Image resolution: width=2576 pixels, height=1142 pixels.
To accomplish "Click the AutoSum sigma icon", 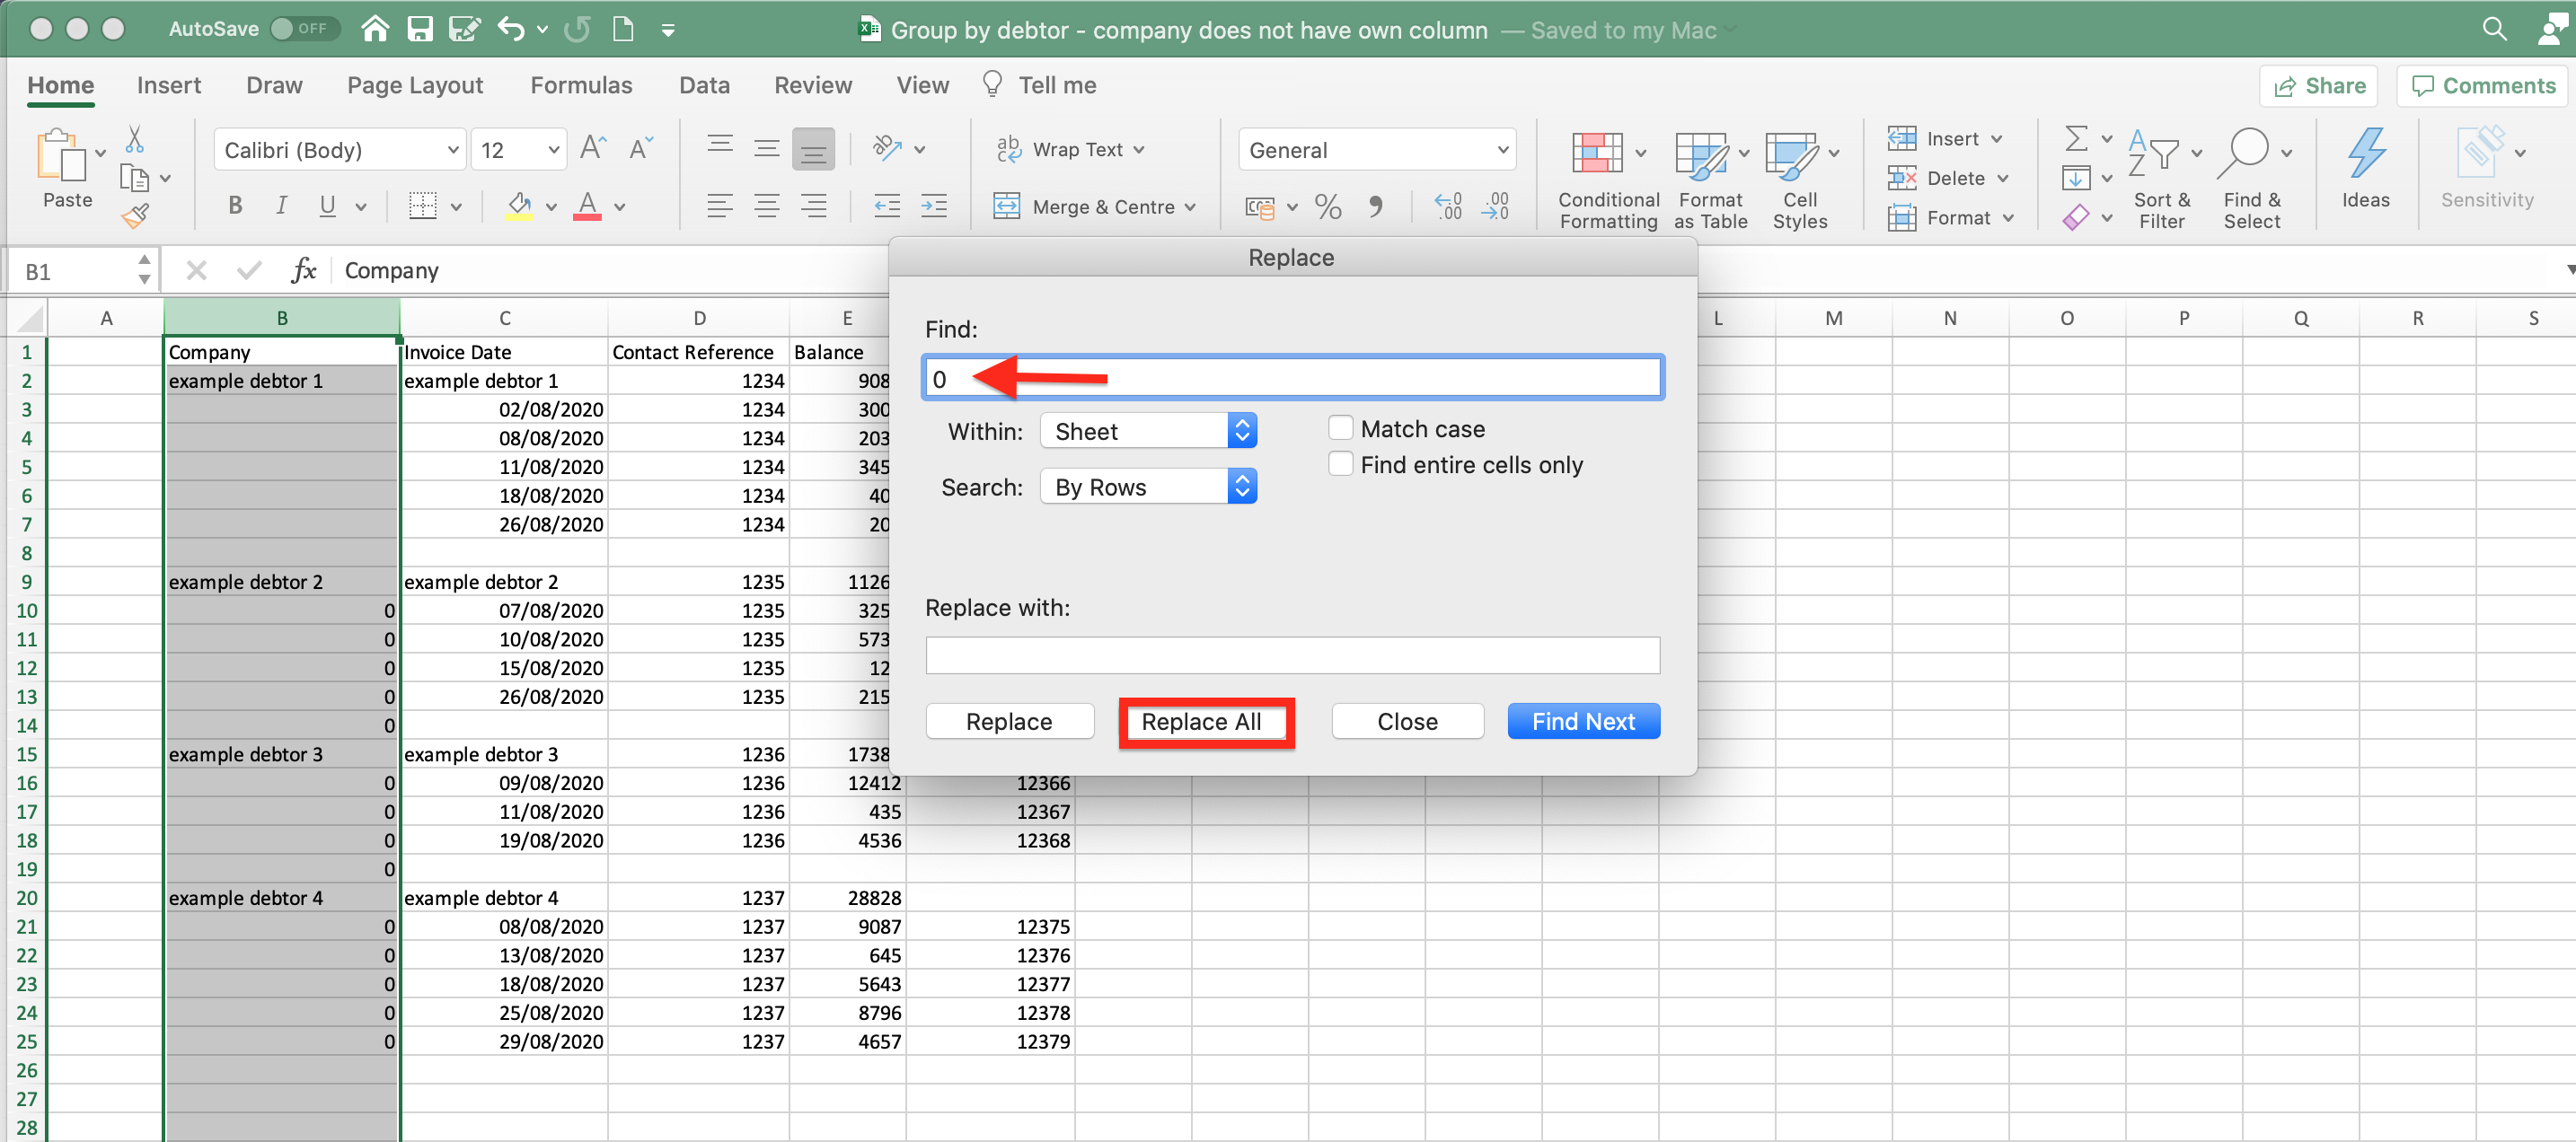I will coord(2076,138).
